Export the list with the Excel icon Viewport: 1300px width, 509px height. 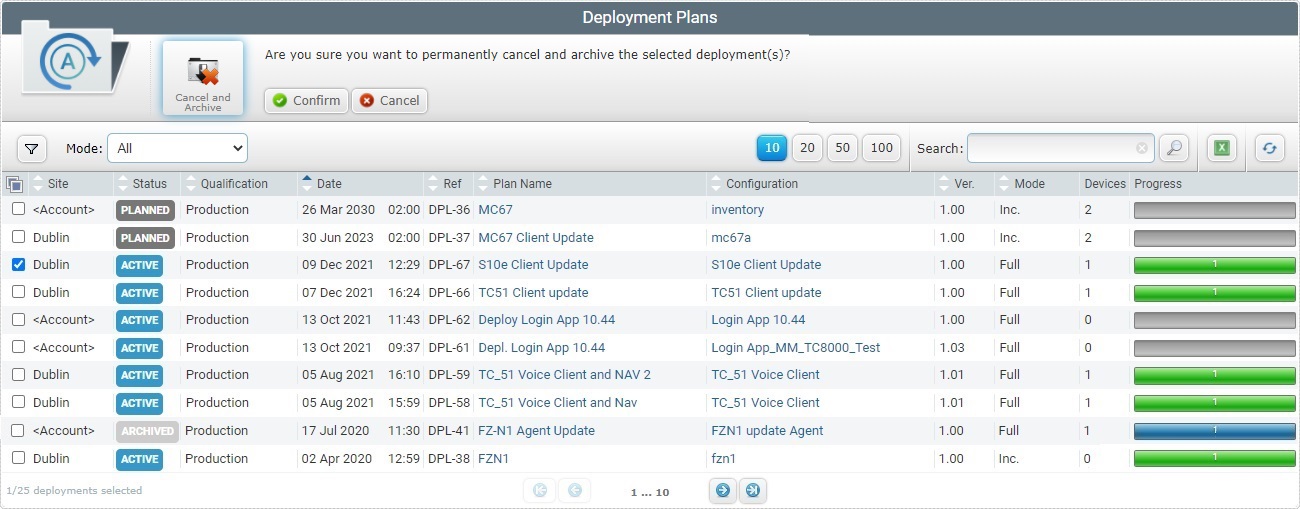(x=1221, y=148)
